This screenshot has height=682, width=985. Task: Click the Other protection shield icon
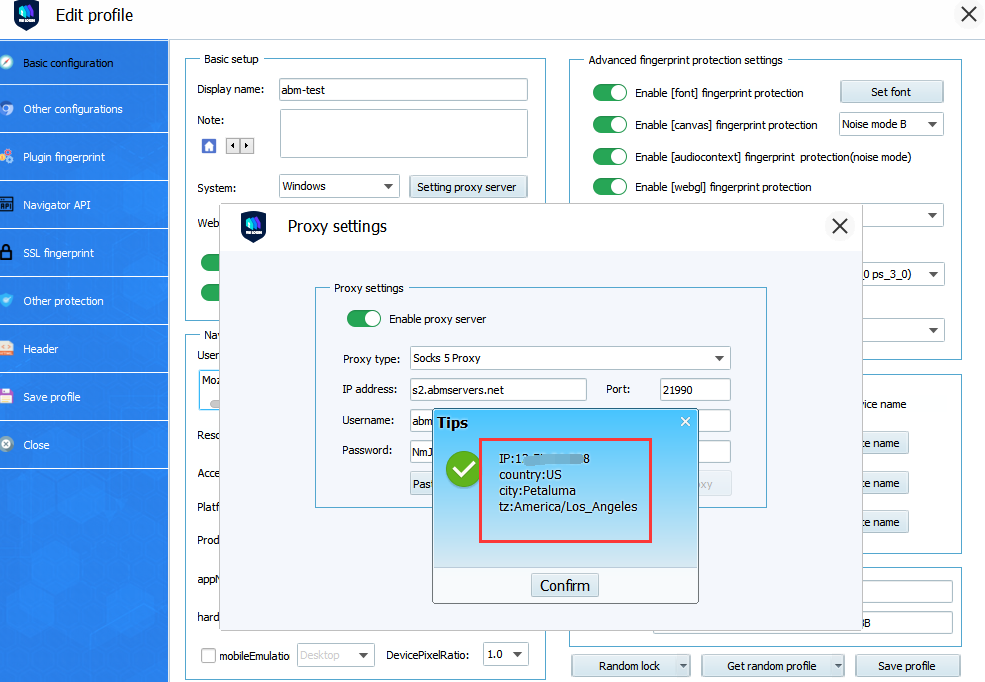coord(7,301)
